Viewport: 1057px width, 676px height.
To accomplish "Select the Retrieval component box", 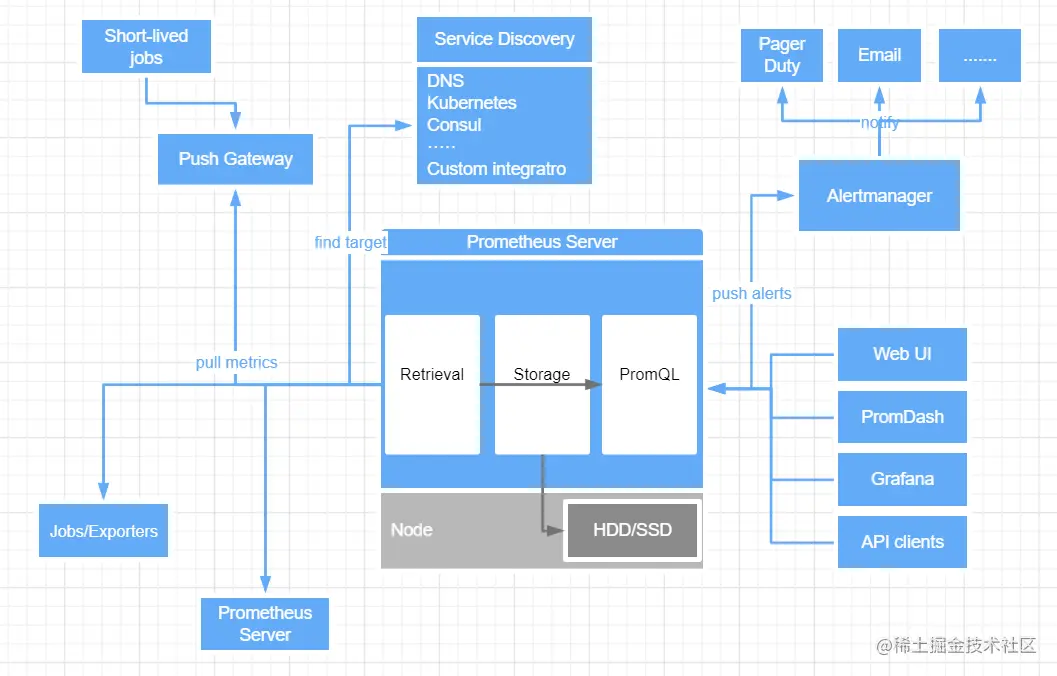I will [432, 385].
